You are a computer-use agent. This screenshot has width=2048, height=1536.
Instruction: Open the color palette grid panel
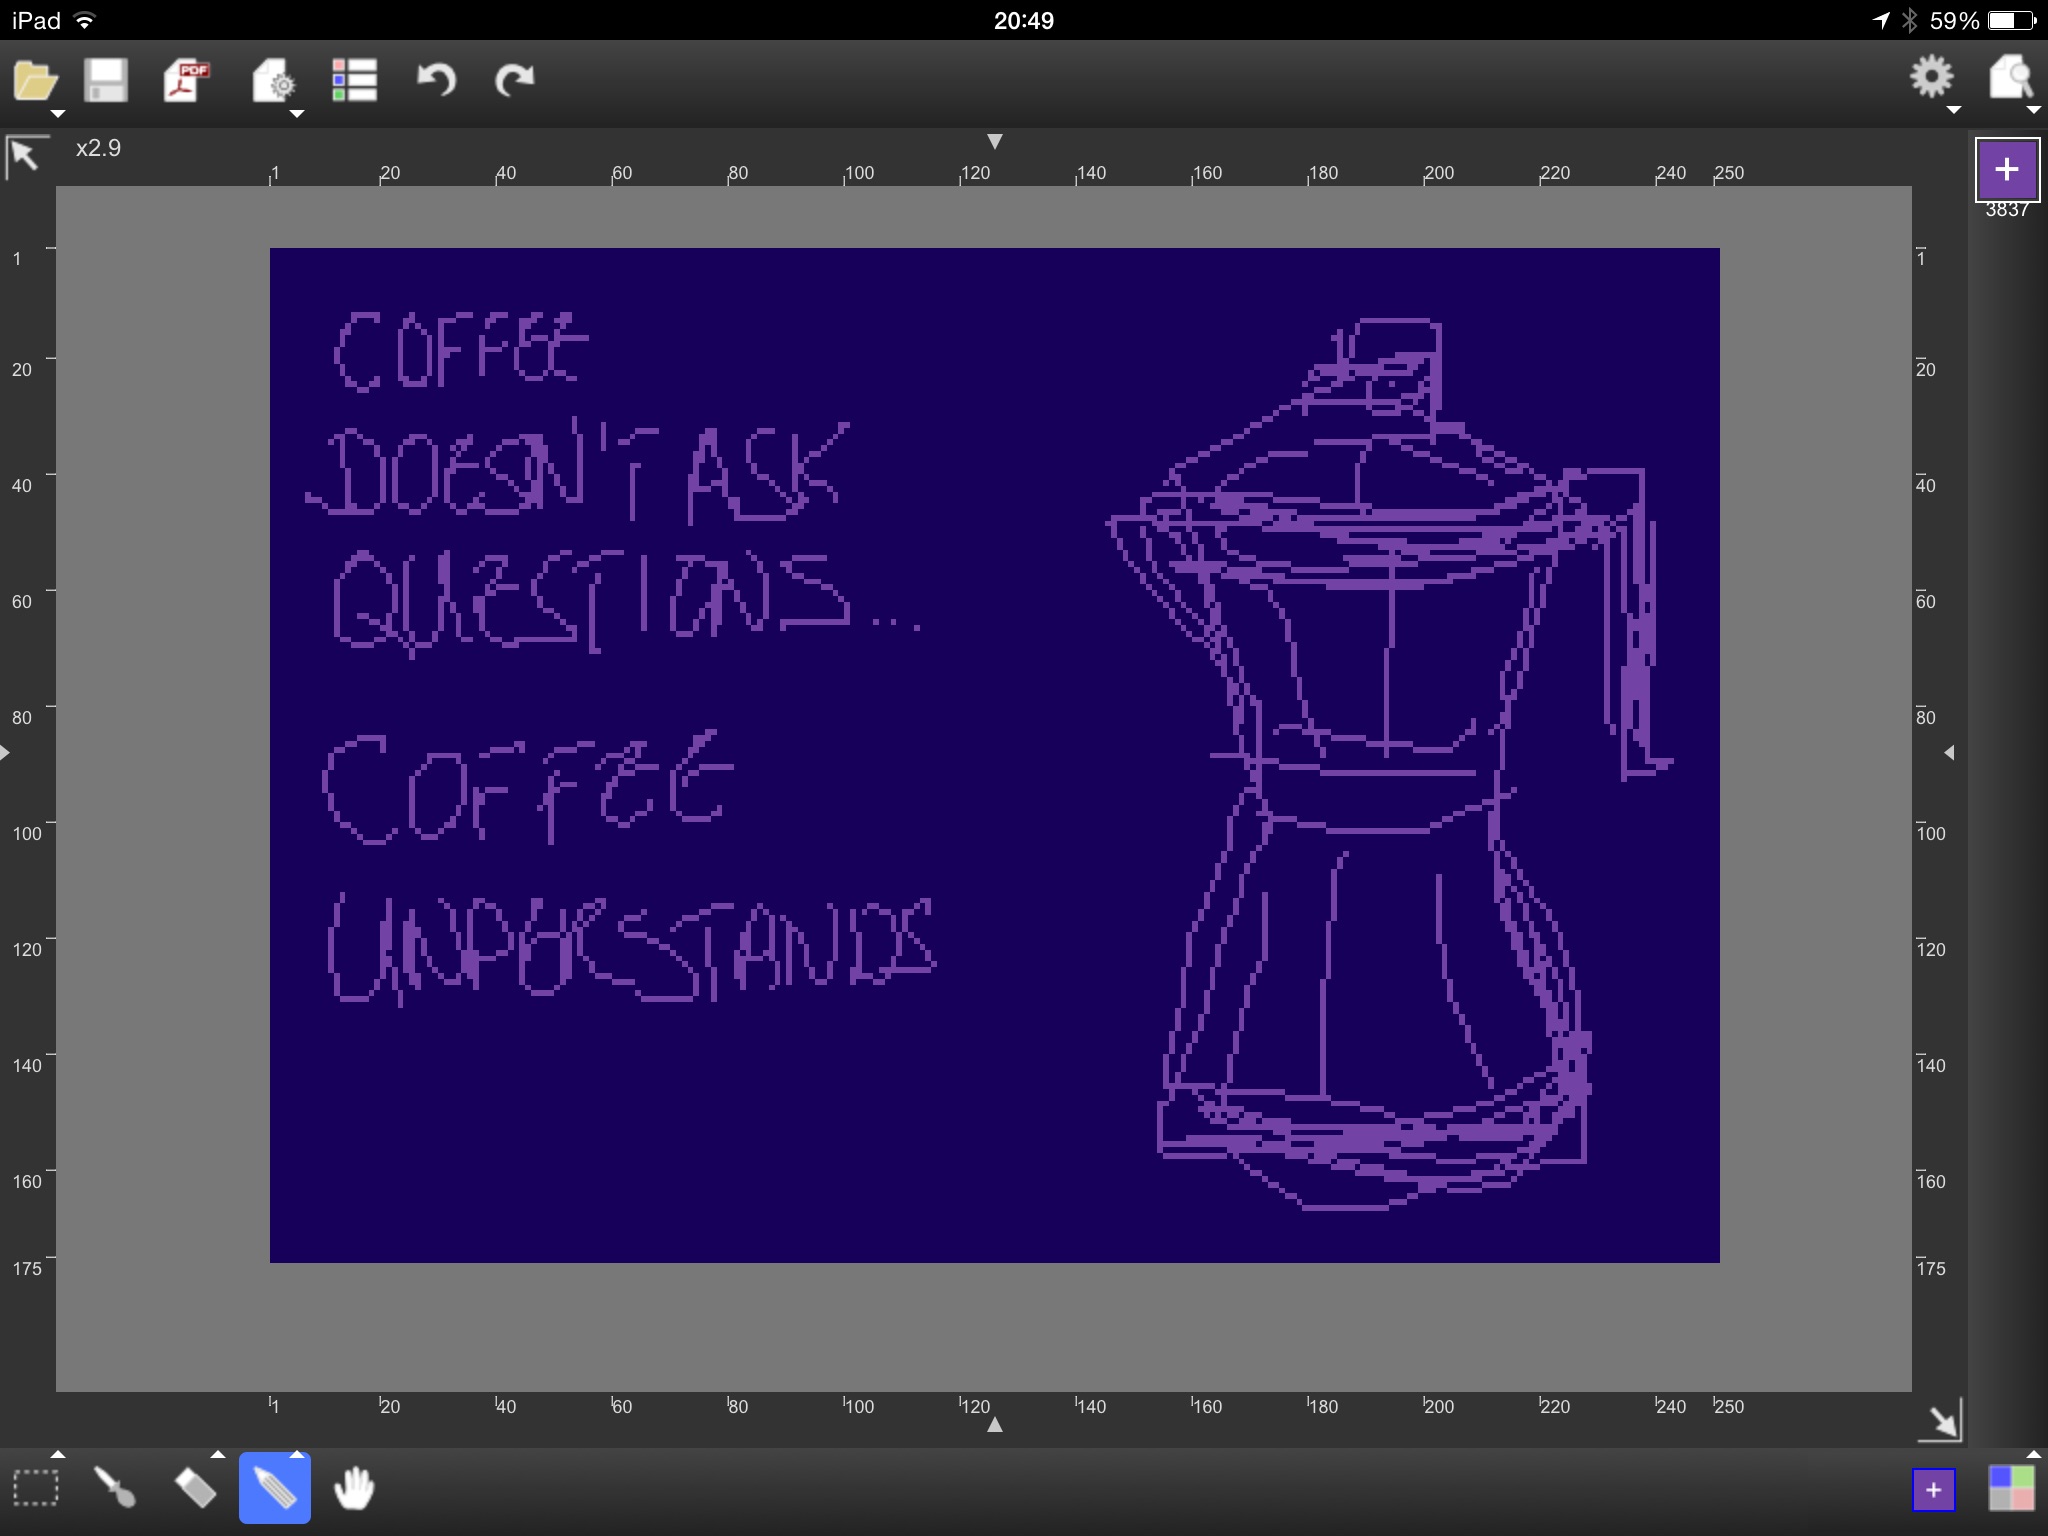[2011, 1488]
